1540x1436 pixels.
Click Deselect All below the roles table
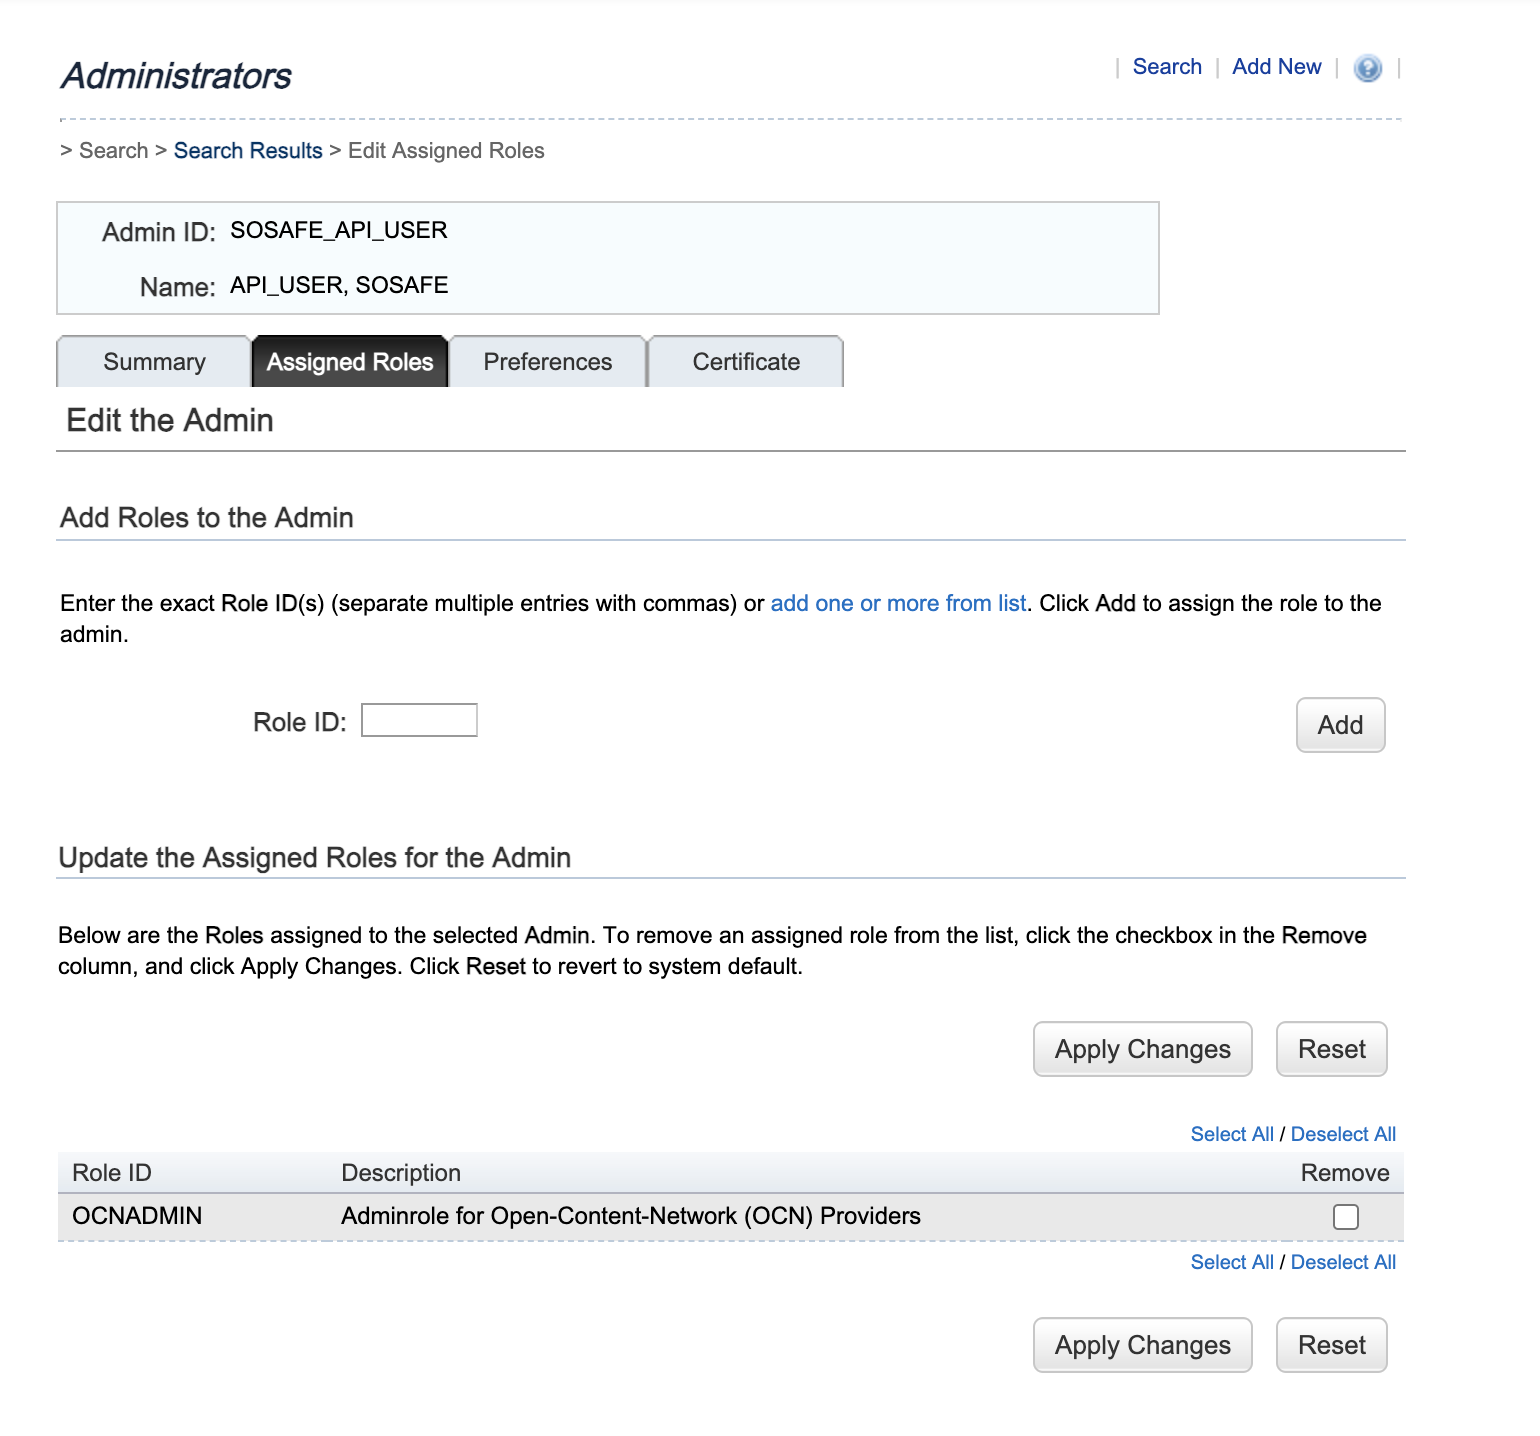[x=1343, y=1262]
